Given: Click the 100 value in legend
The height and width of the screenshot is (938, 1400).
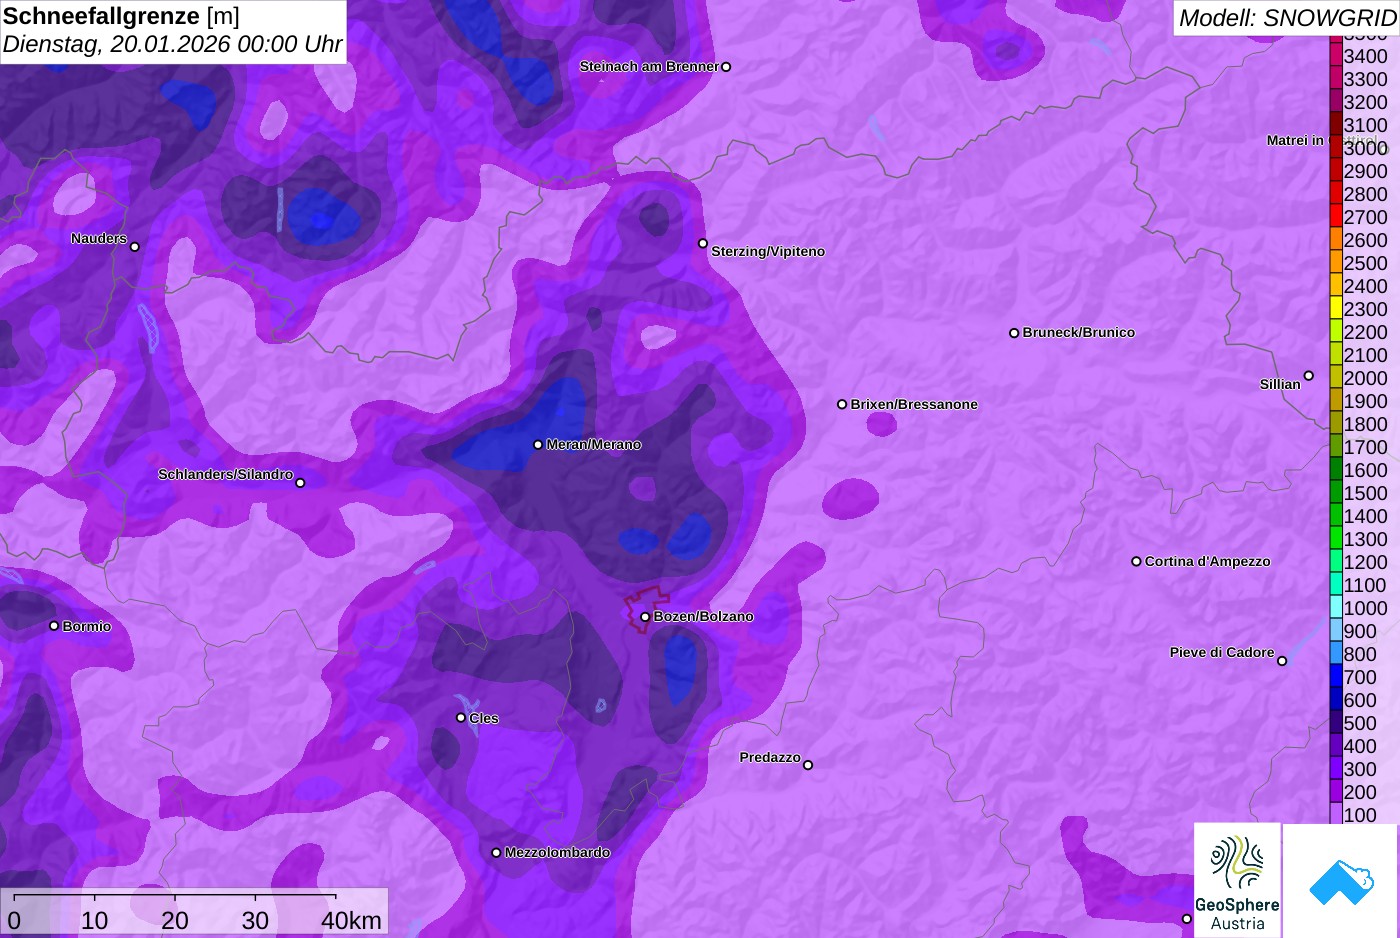Looking at the screenshot, I should (1360, 815).
